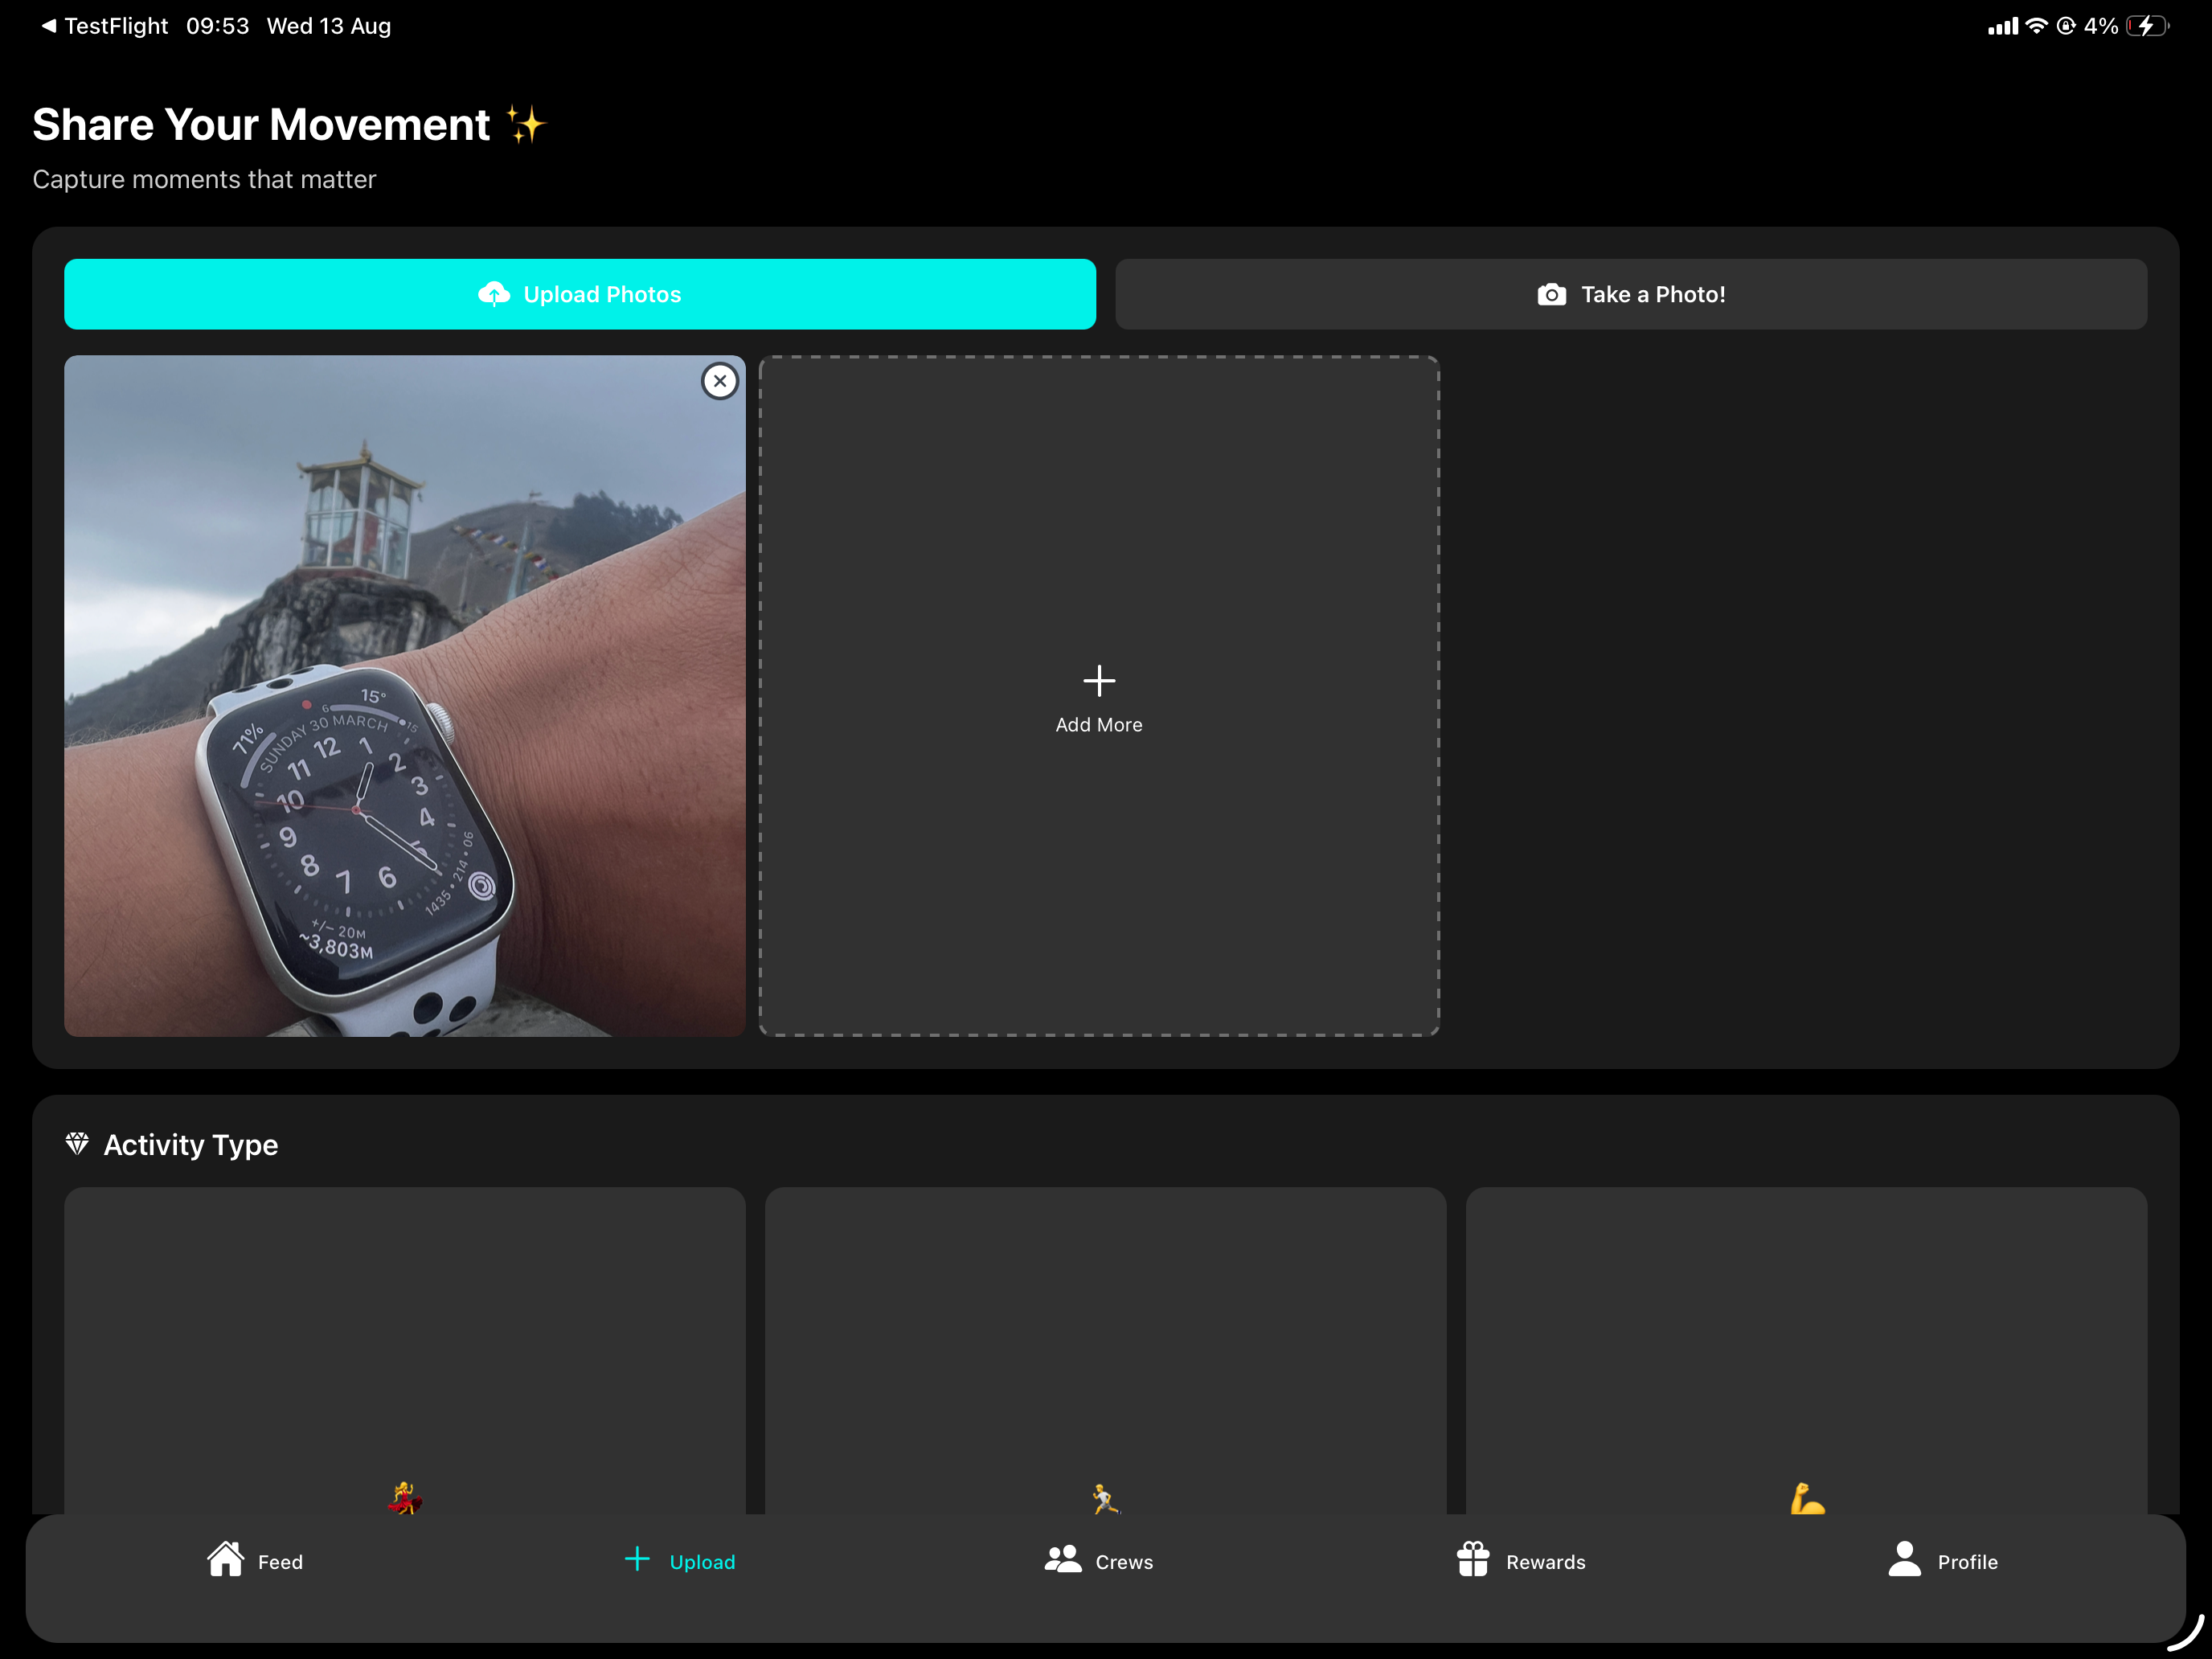2212x1659 pixels.
Task: Open the Crews tab
Action: pos(1099,1560)
